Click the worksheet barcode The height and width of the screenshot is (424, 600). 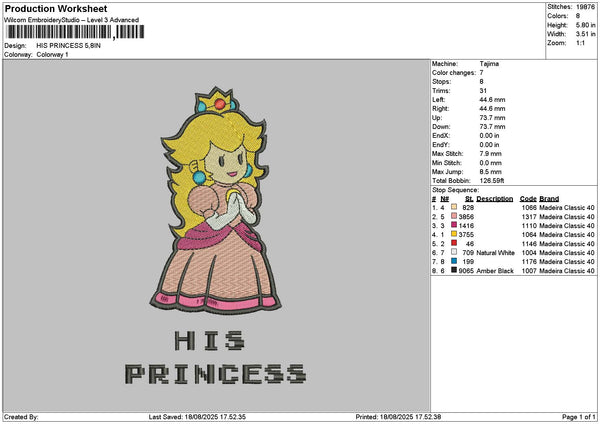[x=75, y=32]
